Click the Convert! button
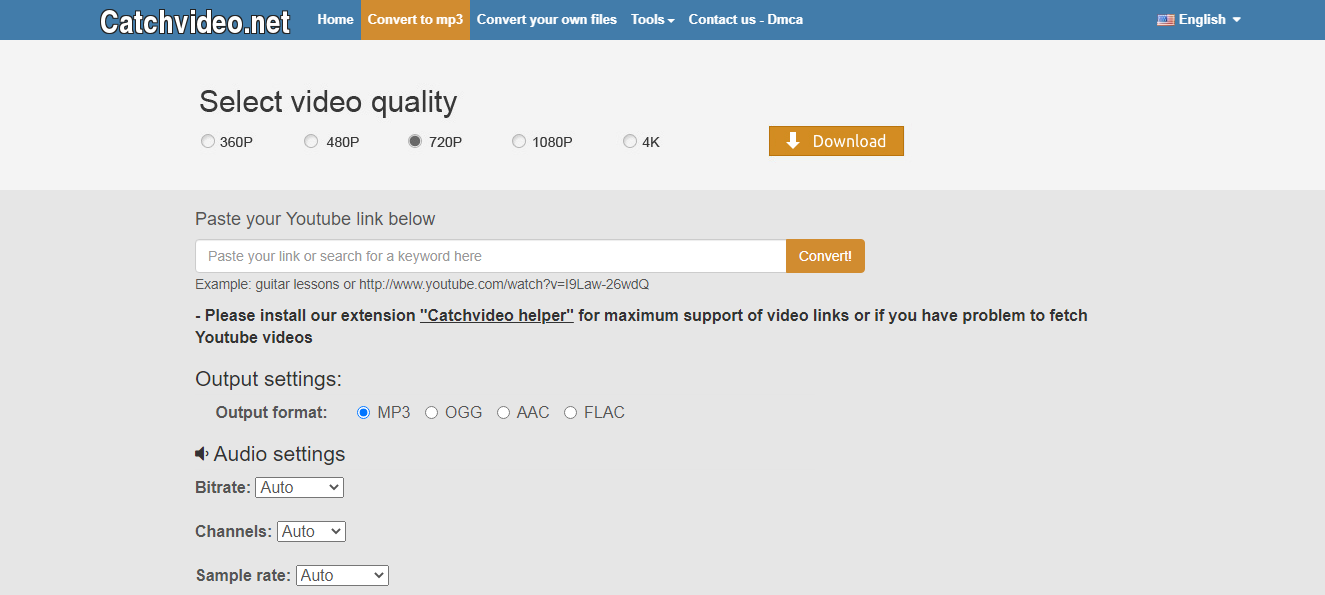 [825, 256]
